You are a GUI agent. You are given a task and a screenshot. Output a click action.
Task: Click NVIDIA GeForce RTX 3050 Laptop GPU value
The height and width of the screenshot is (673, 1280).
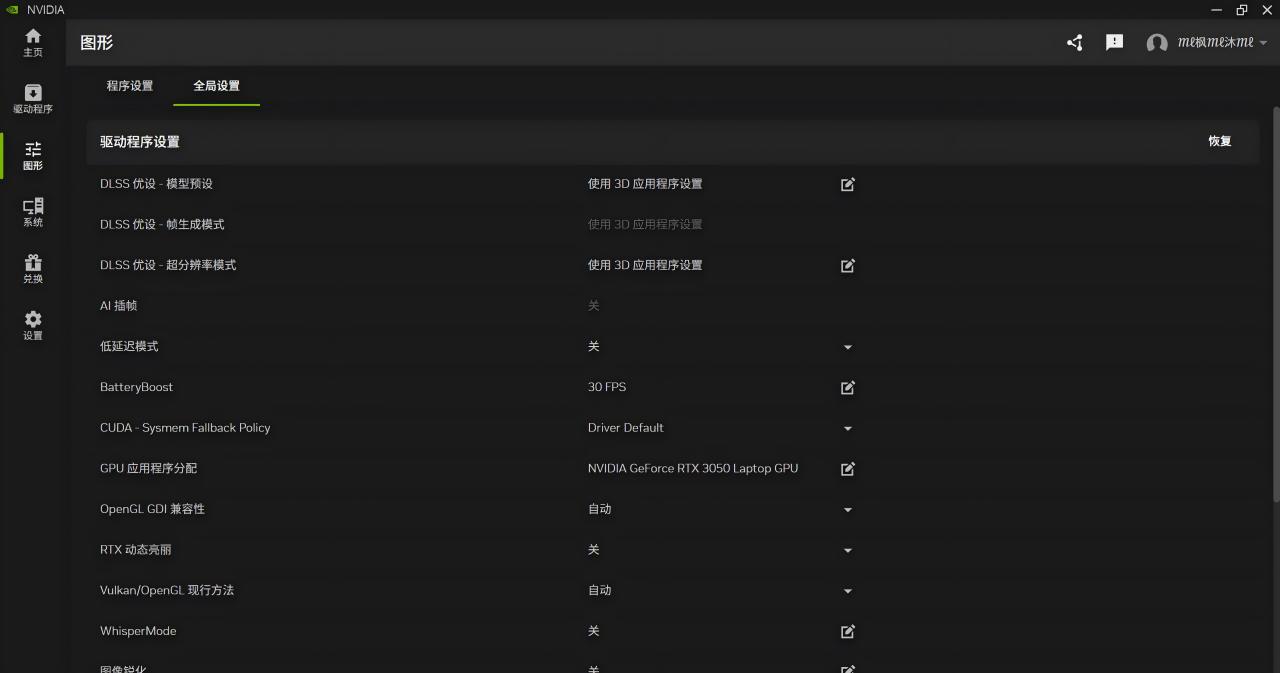pyautogui.click(x=693, y=468)
